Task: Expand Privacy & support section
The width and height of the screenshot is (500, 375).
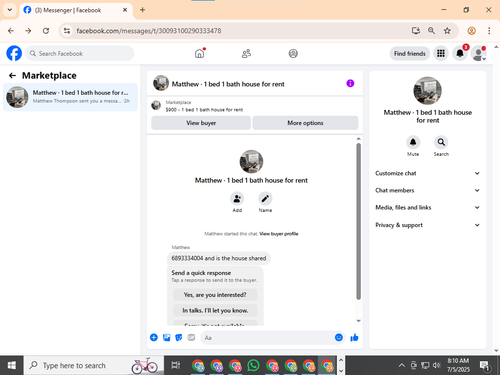Action: tap(427, 225)
